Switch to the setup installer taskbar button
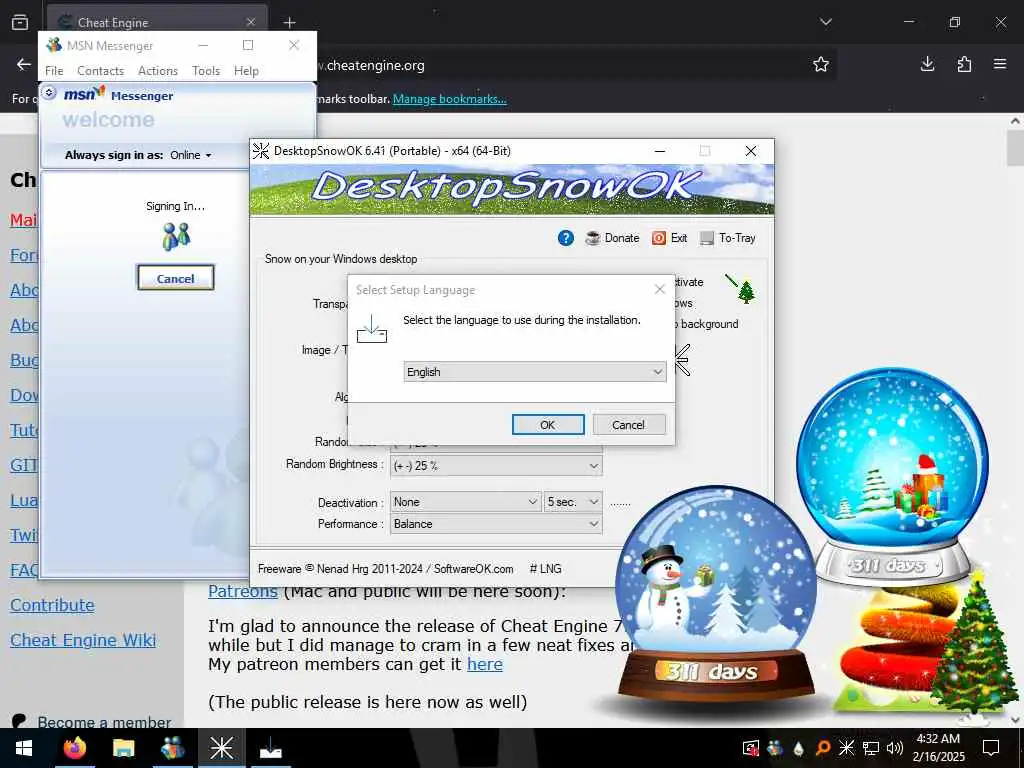The height and width of the screenshot is (768, 1024). coord(270,748)
